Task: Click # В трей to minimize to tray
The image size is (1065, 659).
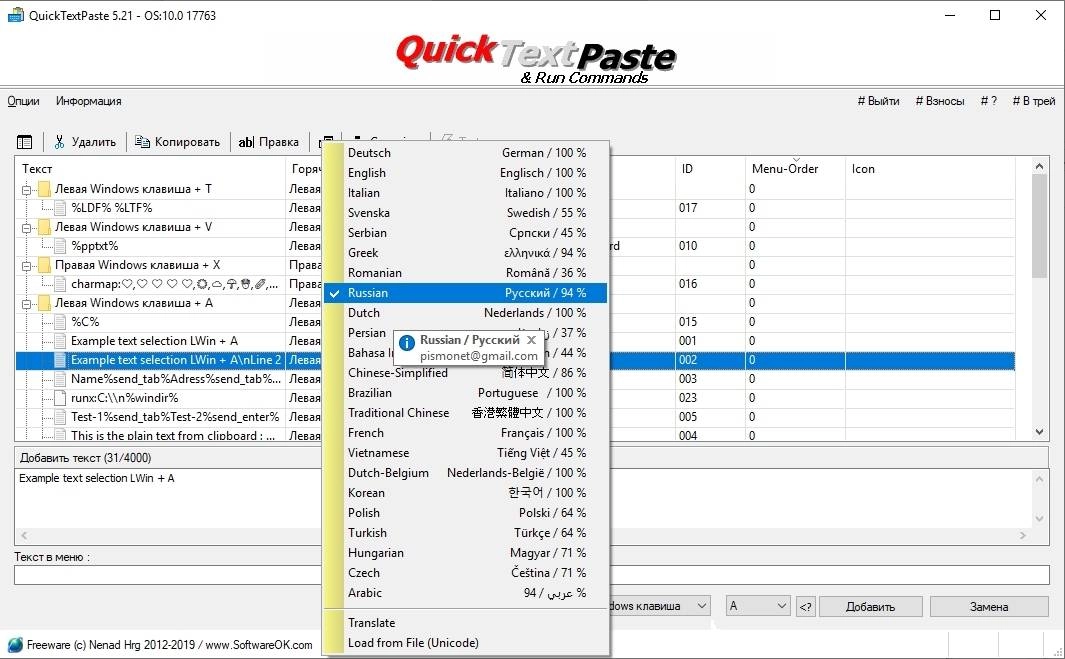Action: click(1034, 101)
